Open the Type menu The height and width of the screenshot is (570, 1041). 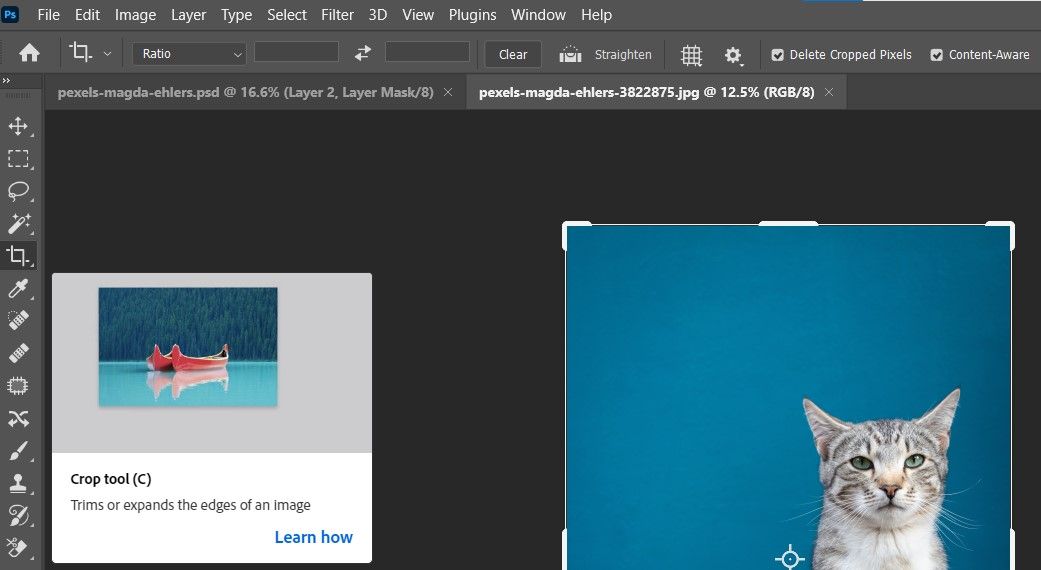(x=236, y=15)
